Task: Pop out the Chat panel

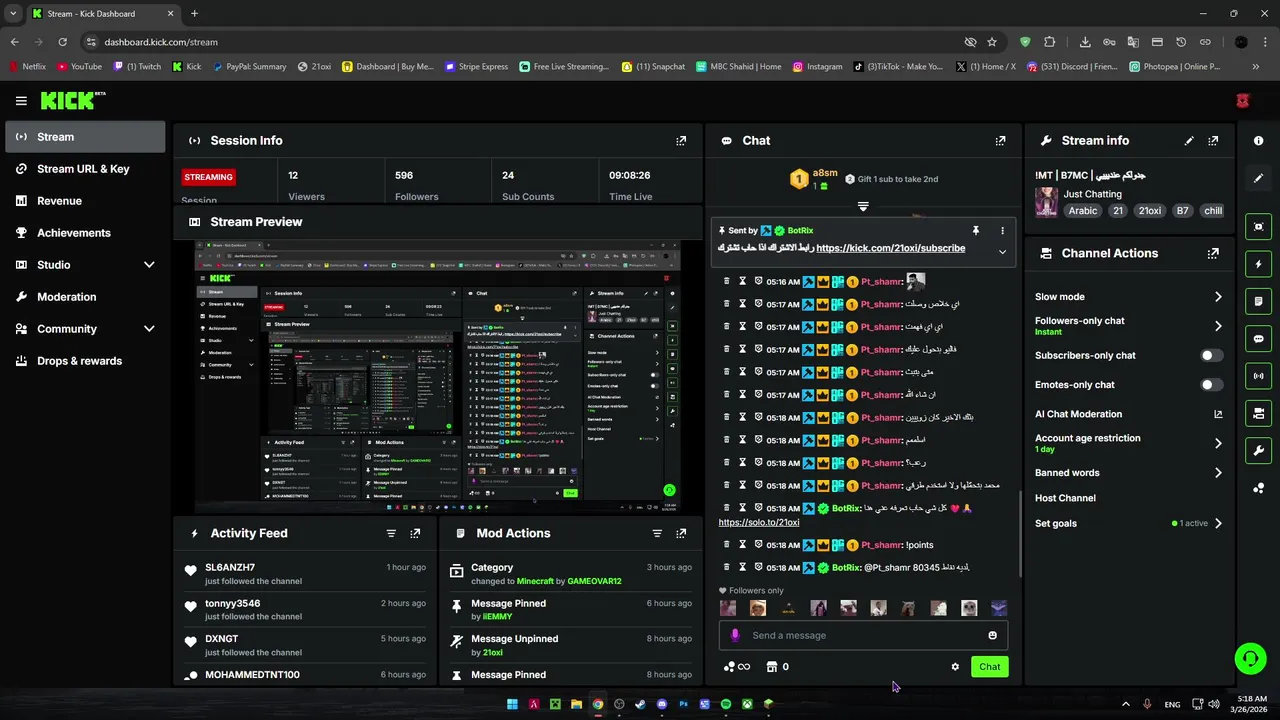Action: [1000, 141]
